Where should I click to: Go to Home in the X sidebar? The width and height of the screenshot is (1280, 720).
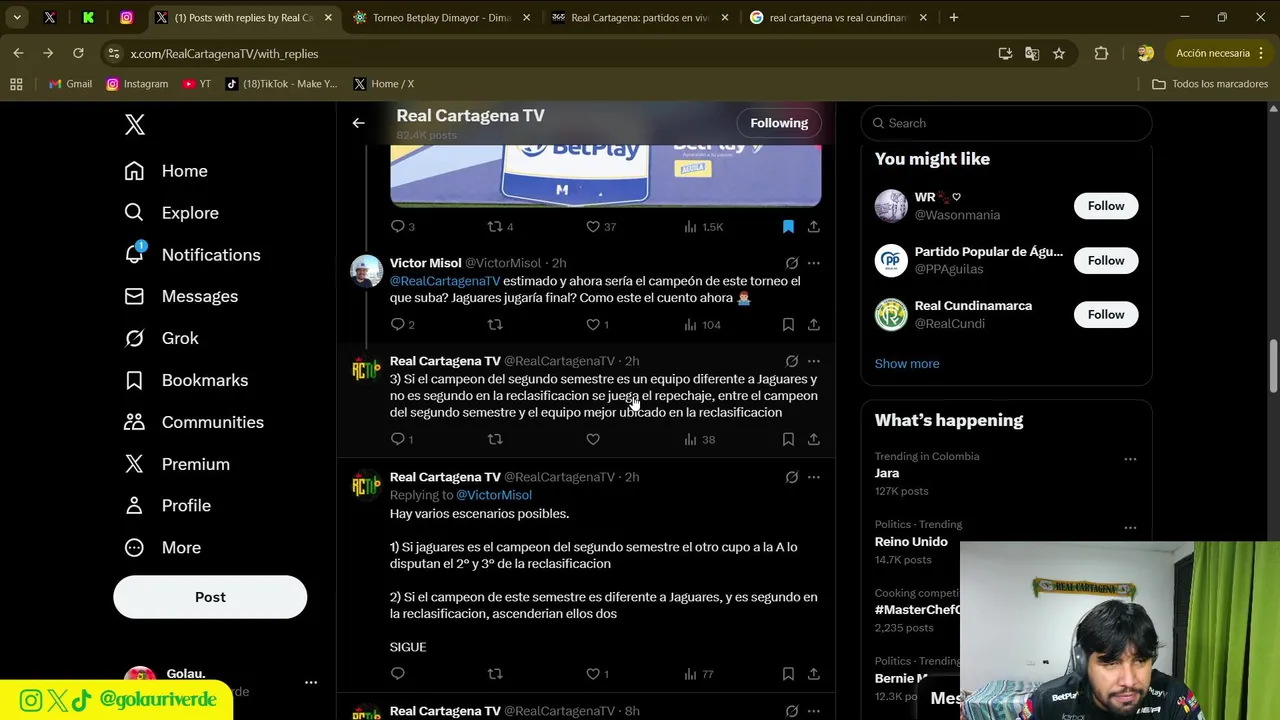tap(166, 171)
